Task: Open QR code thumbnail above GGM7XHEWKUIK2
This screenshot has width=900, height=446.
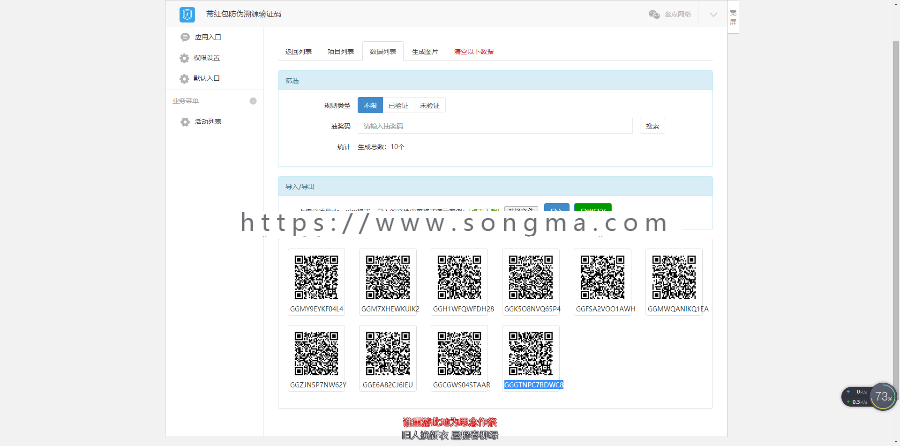Action: 388,277
